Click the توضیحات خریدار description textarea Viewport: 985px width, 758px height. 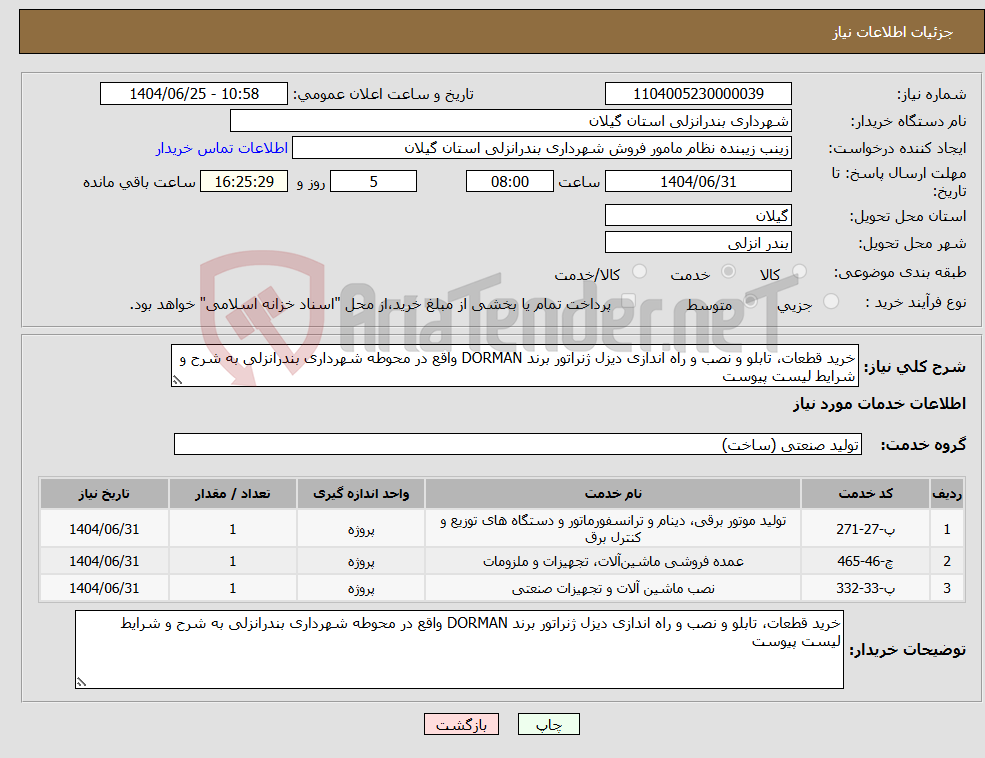pos(460,648)
